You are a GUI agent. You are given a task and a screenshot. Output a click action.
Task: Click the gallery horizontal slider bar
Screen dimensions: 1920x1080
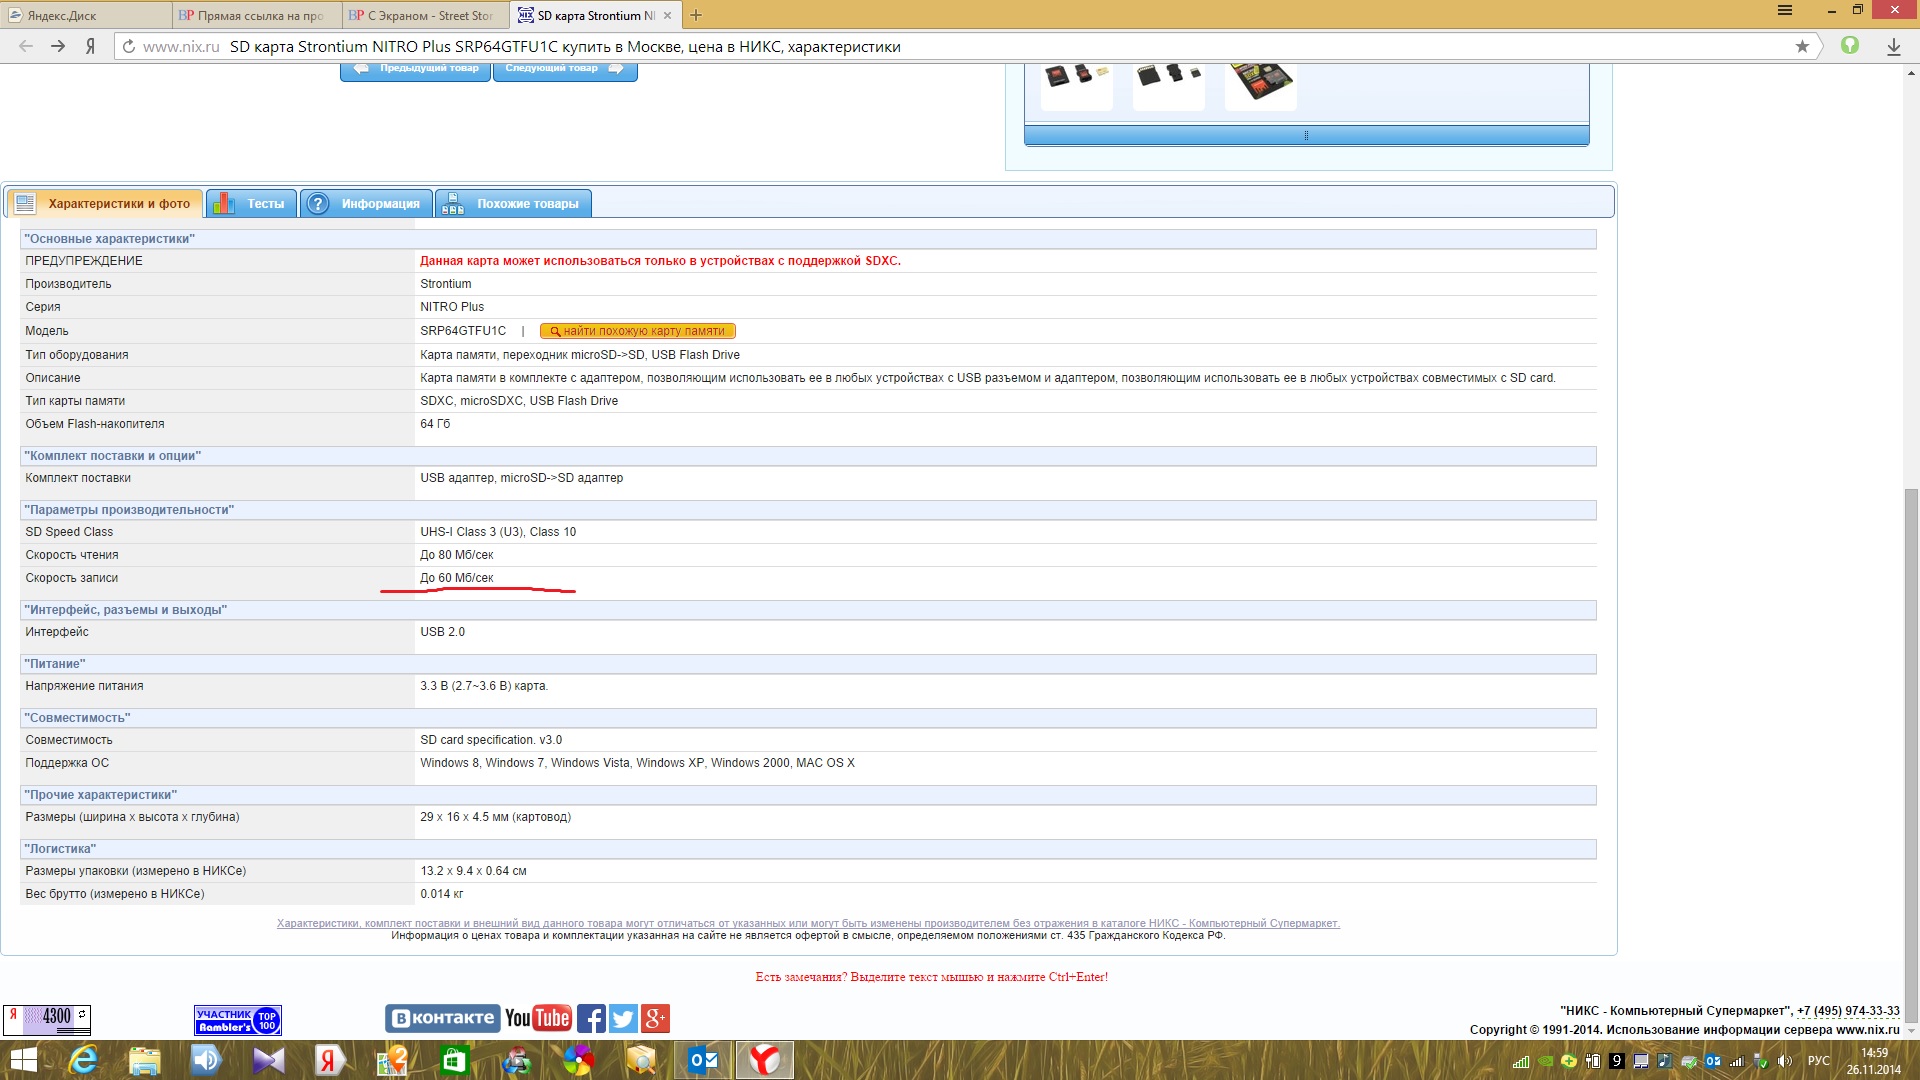tap(1306, 135)
